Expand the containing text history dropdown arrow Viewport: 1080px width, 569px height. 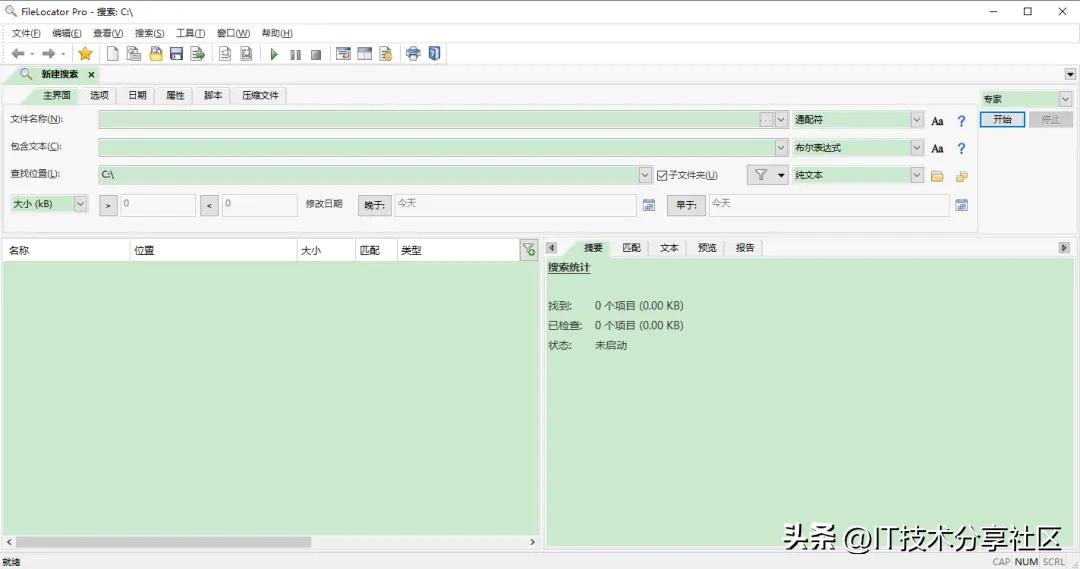click(x=781, y=147)
